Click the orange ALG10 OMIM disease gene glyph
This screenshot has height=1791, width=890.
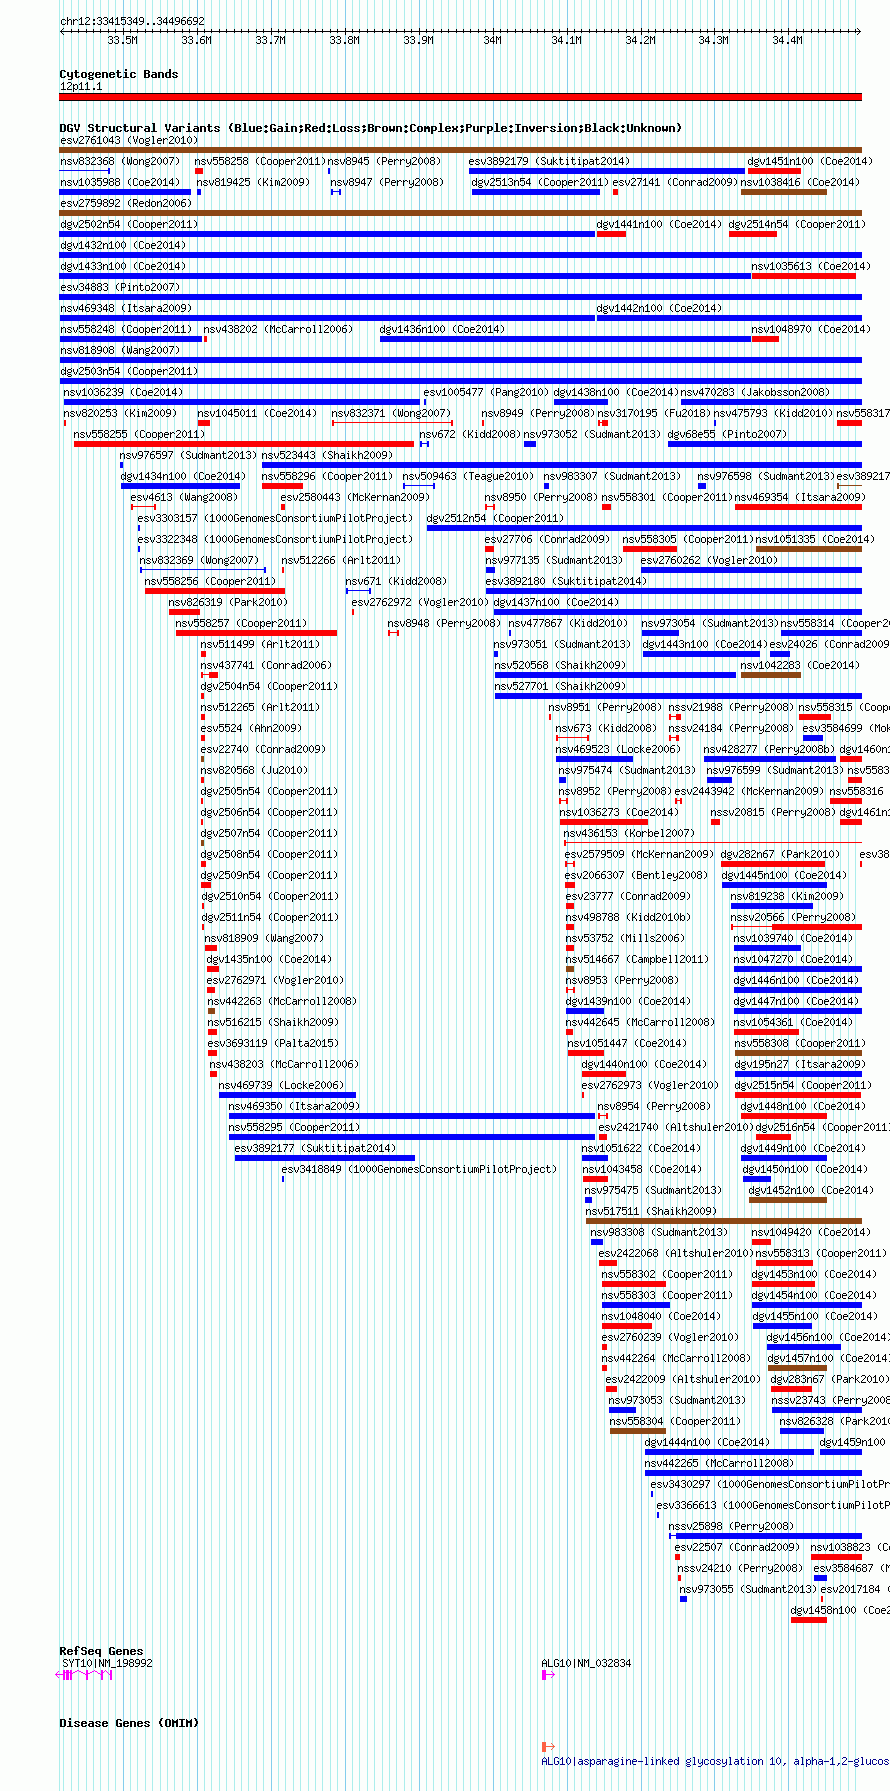548,1747
